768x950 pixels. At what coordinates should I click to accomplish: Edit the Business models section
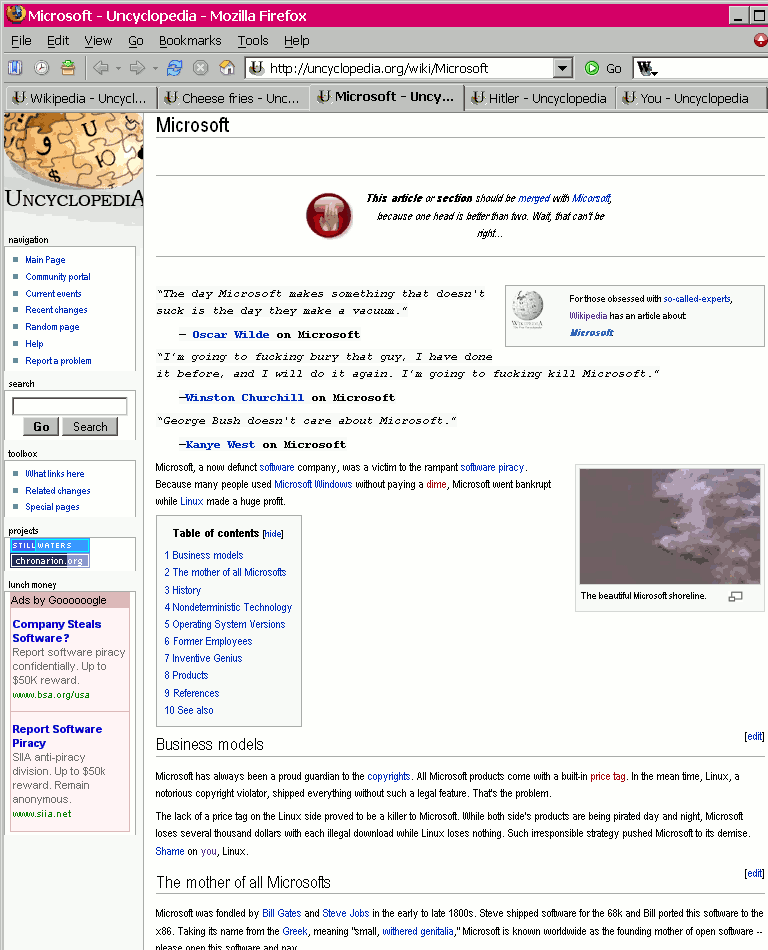click(x=755, y=736)
